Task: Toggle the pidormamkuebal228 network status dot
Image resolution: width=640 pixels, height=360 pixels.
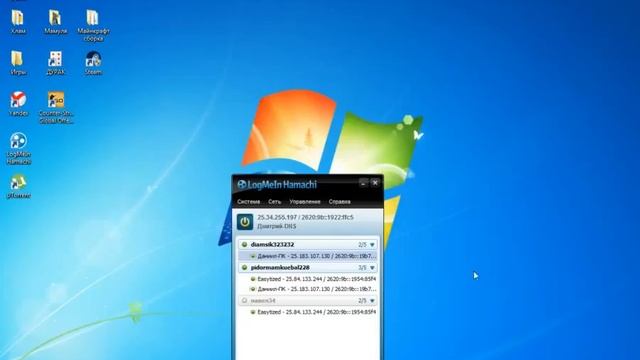Action: click(244, 267)
